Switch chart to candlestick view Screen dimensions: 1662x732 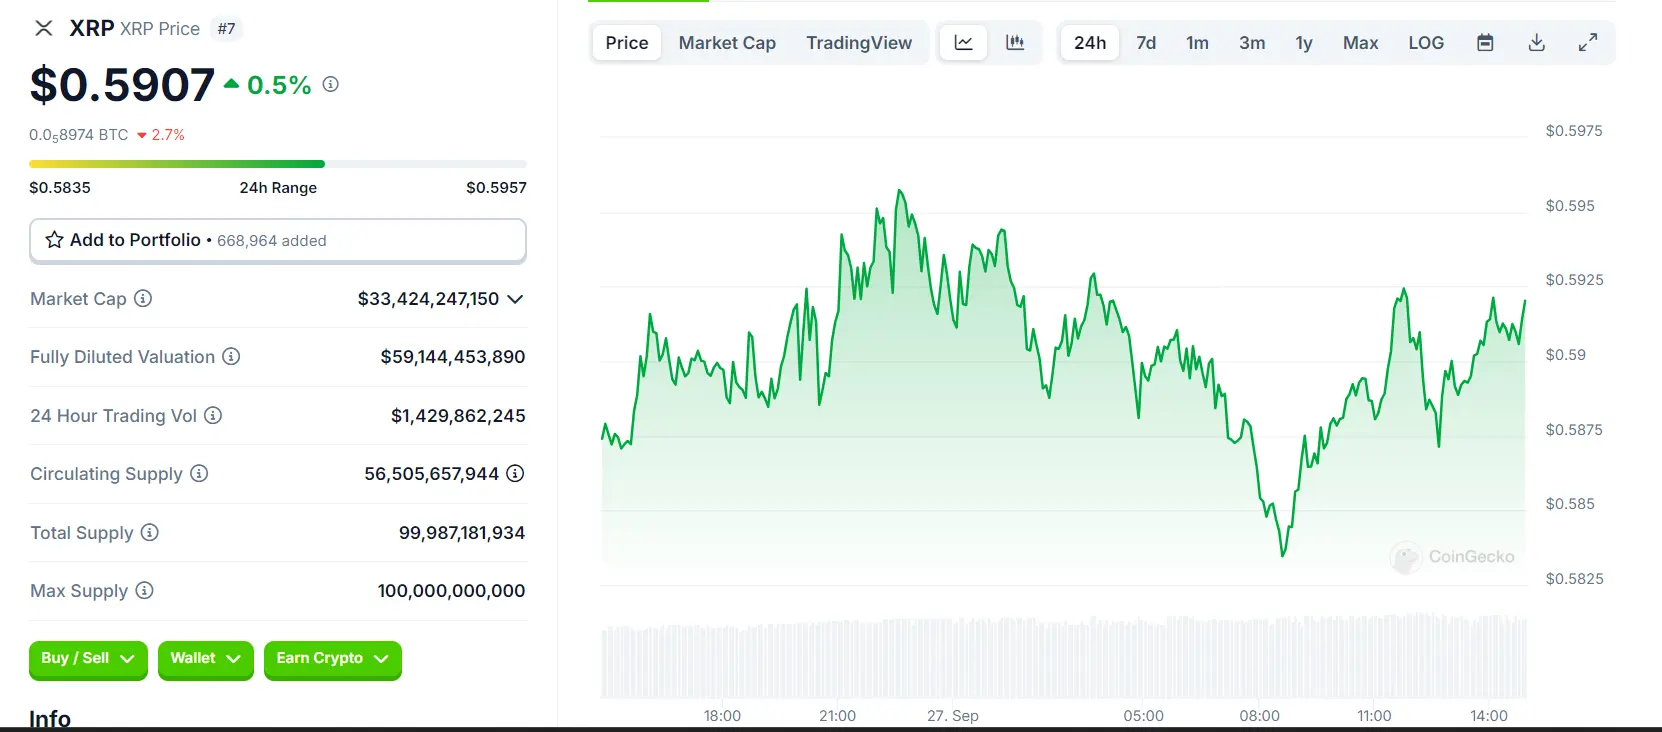pyautogui.click(x=1015, y=42)
